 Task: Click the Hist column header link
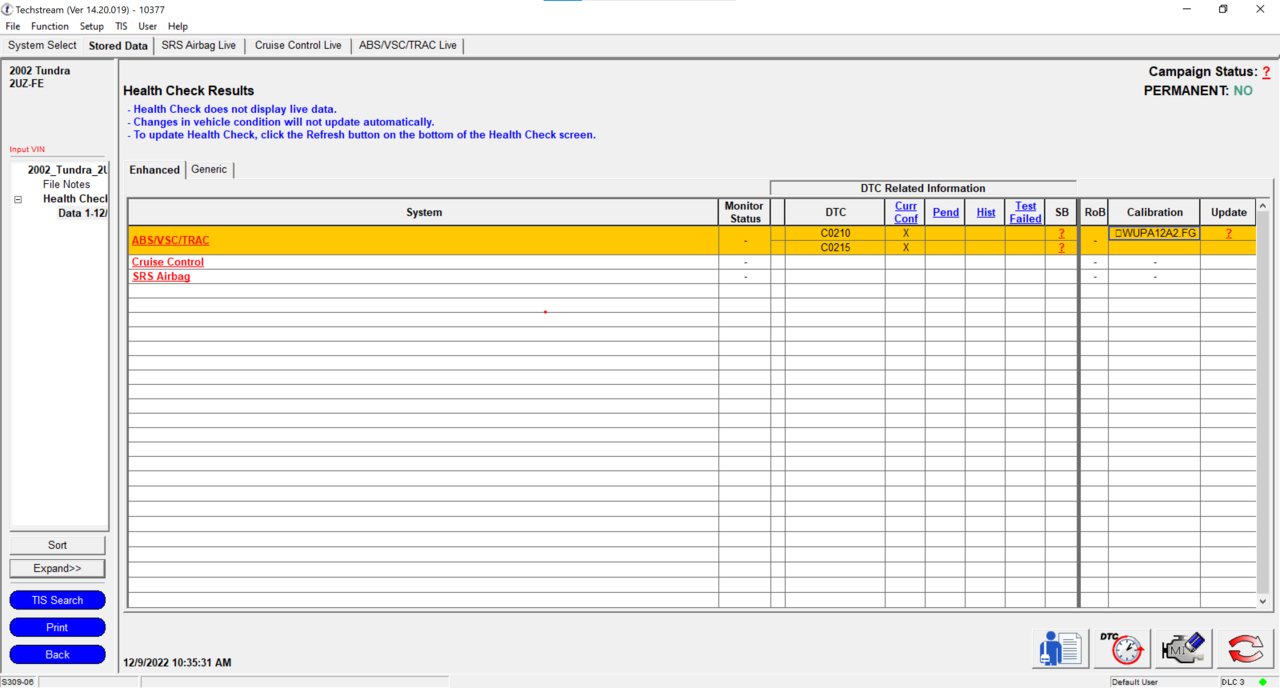[x=986, y=212]
